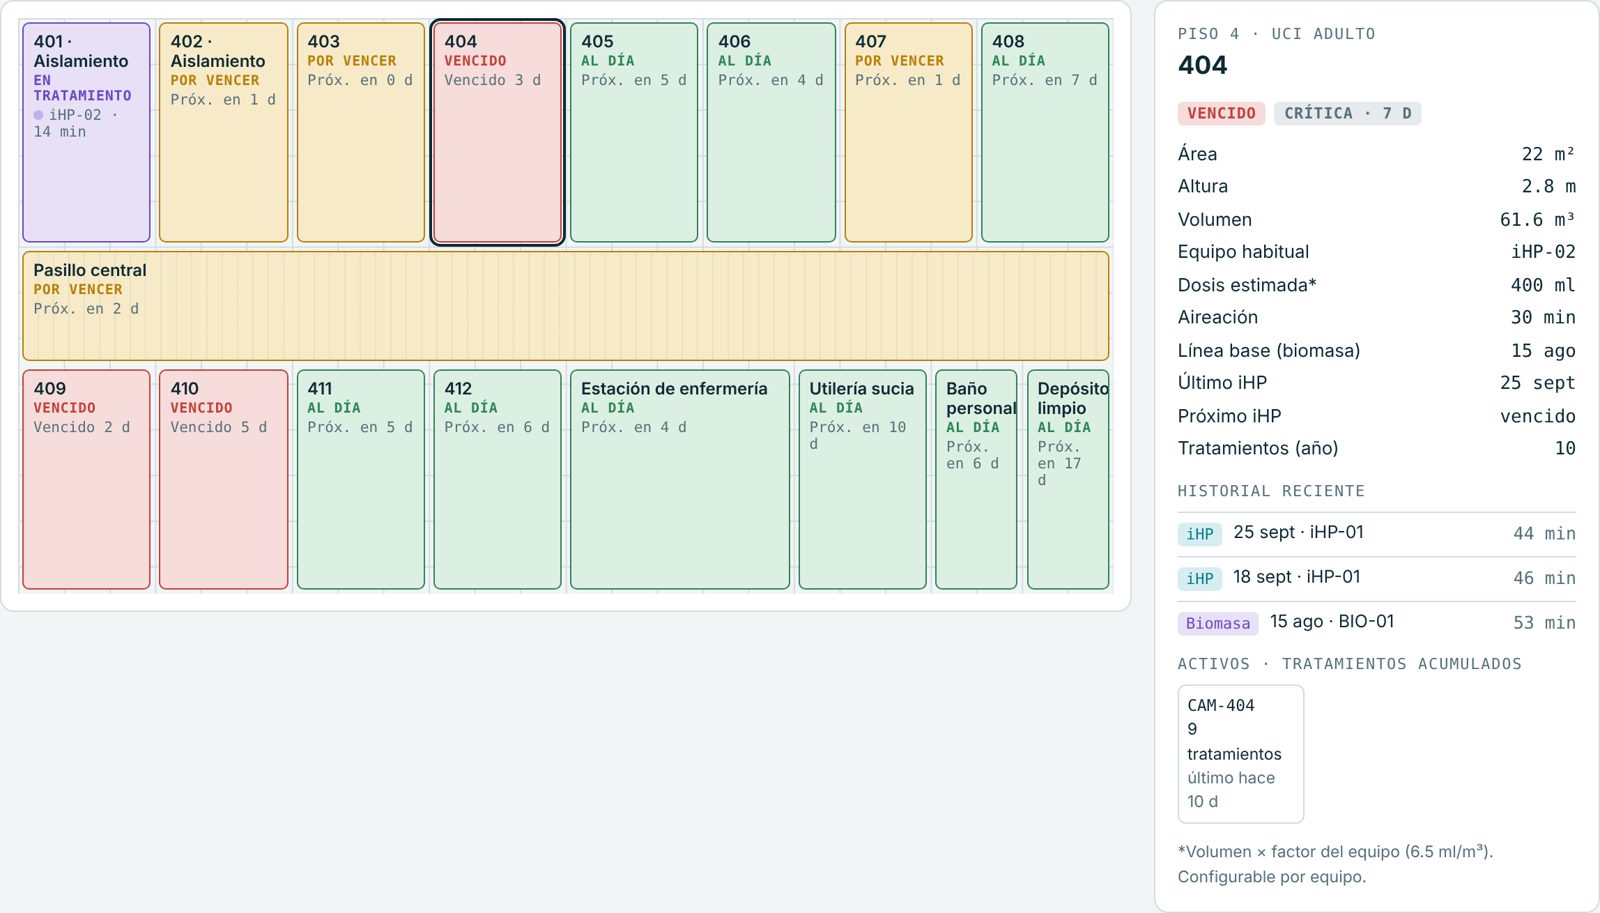1600x913 pixels.
Task: Click the Volumen value 61.6 m³
Action: pos(1537,219)
